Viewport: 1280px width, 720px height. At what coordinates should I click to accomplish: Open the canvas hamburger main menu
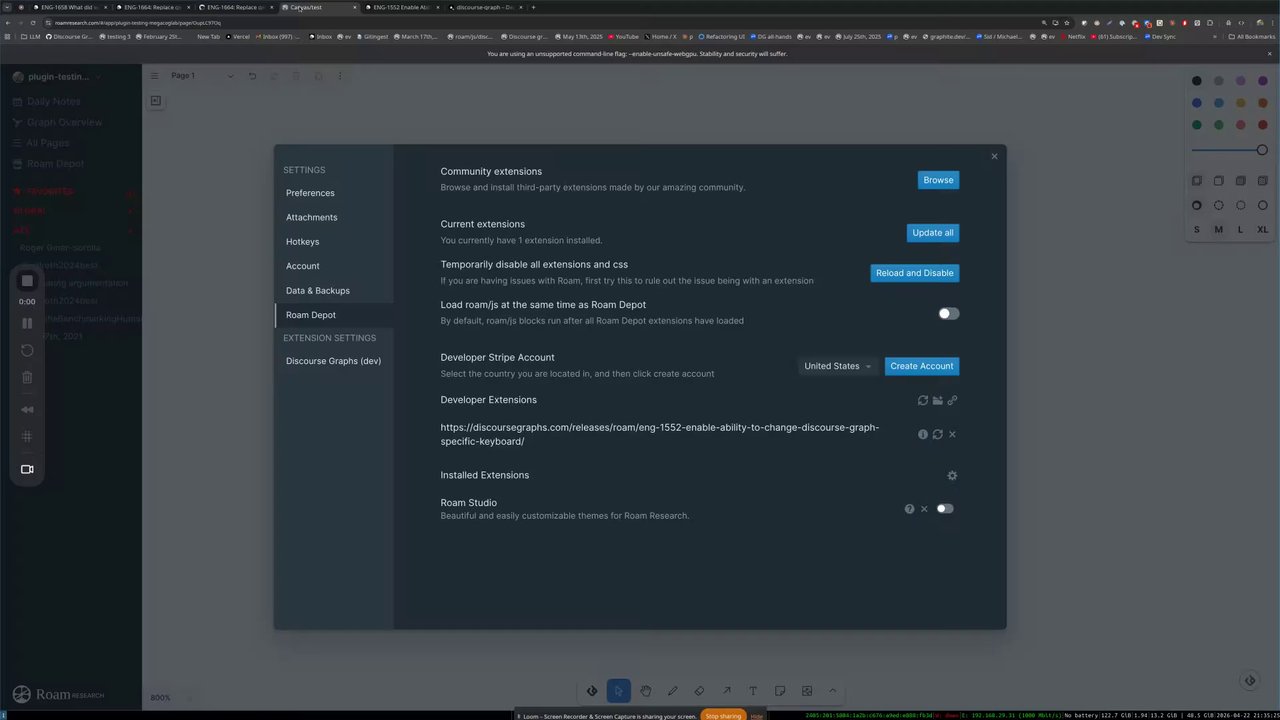[x=155, y=76]
